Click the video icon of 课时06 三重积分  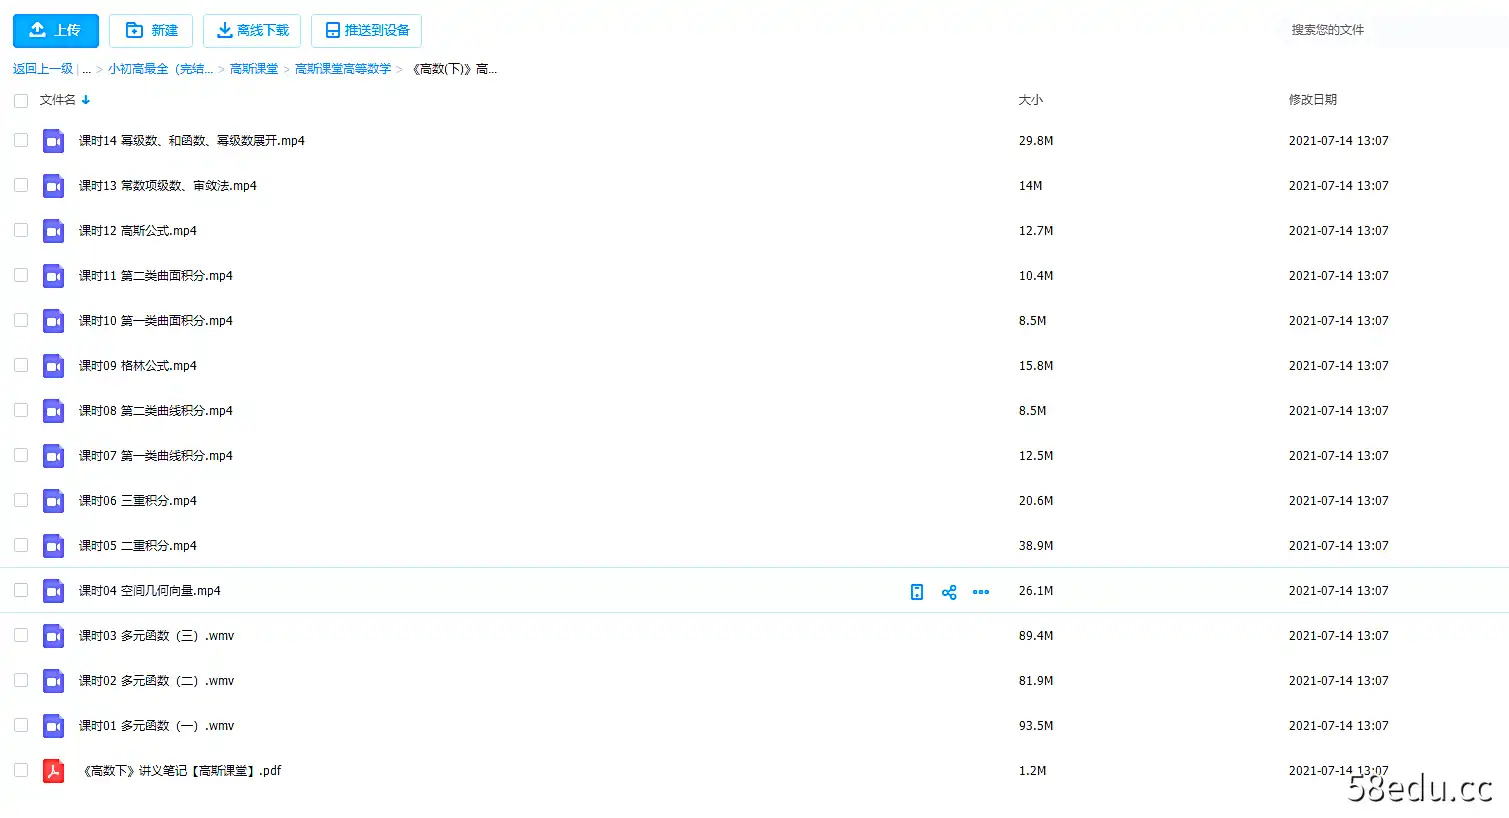tap(54, 501)
